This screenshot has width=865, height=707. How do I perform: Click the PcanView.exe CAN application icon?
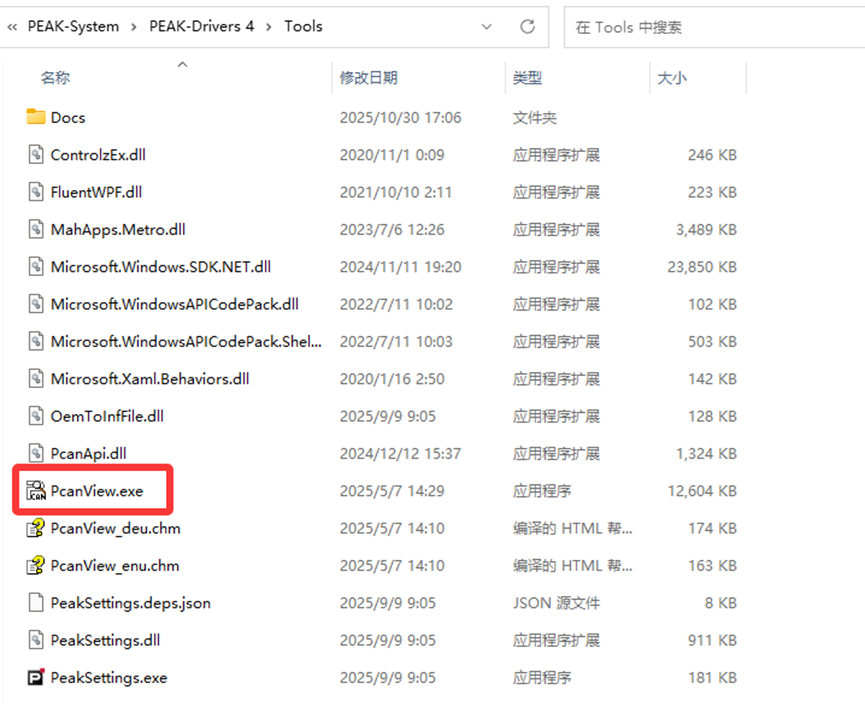coord(36,491)
